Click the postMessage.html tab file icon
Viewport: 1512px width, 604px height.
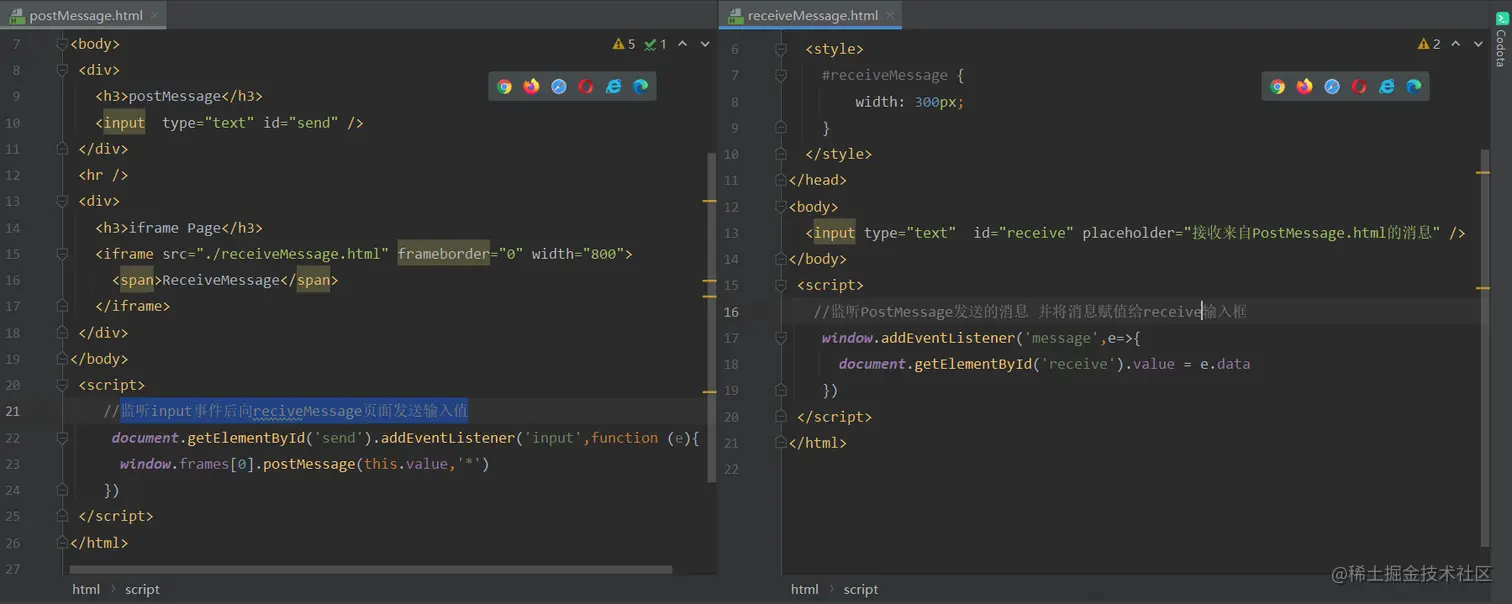click(17, 16)
